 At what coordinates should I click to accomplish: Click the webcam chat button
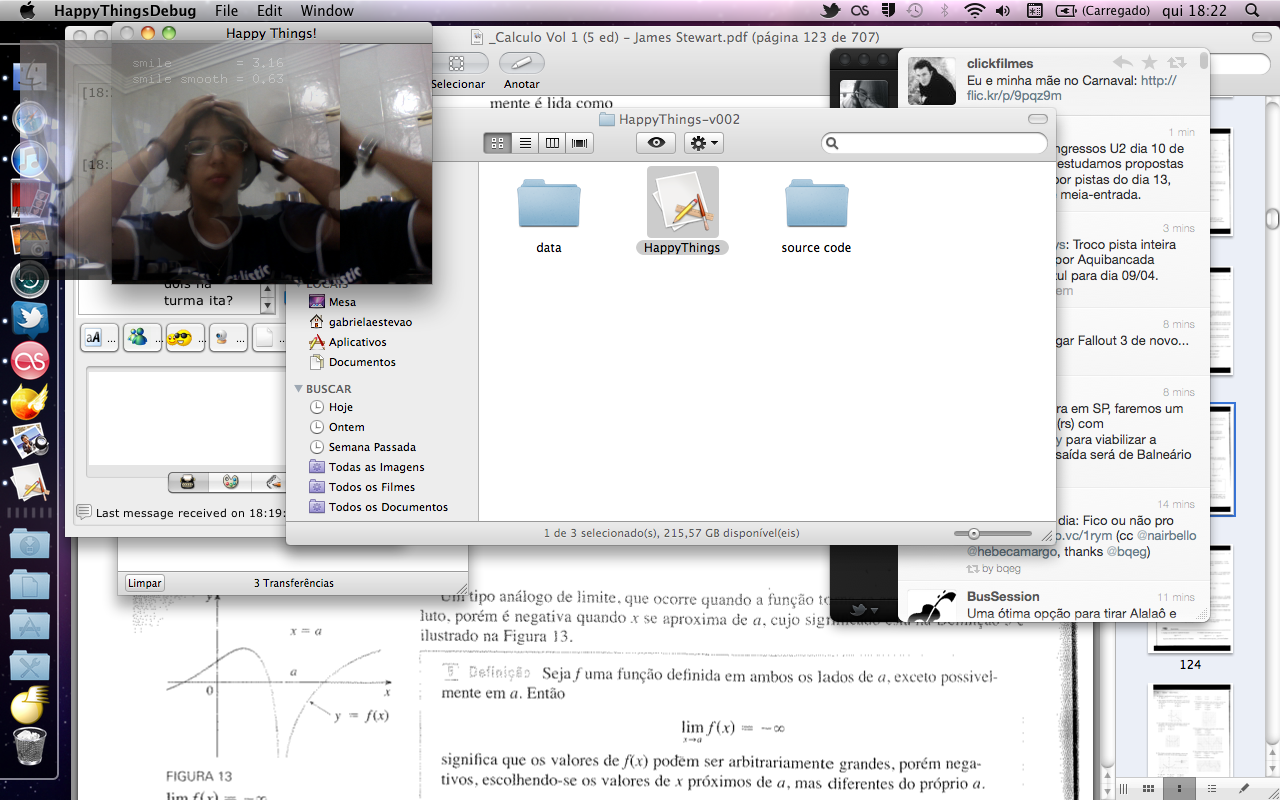pos(228,338)
